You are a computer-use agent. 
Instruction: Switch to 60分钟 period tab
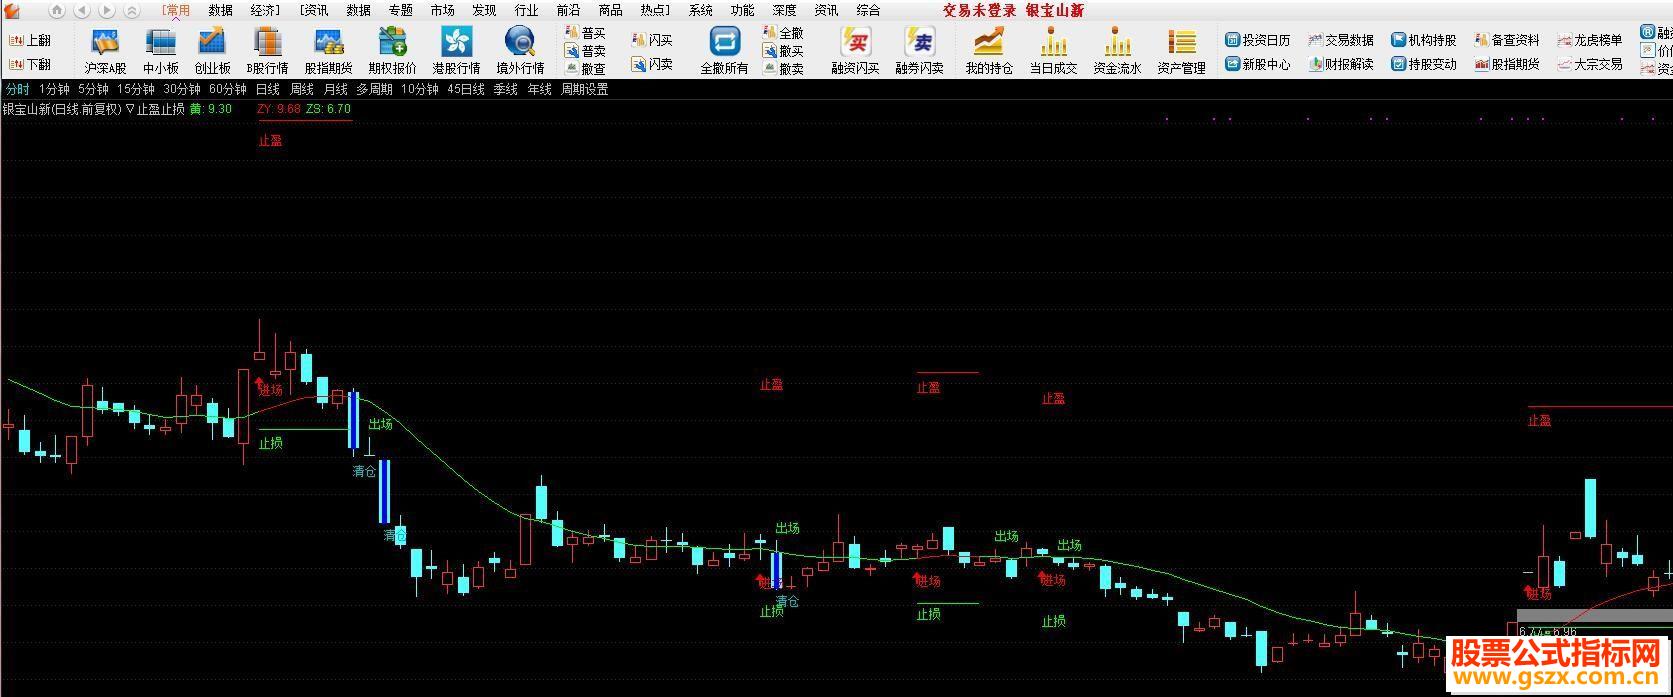pos(228,89)
